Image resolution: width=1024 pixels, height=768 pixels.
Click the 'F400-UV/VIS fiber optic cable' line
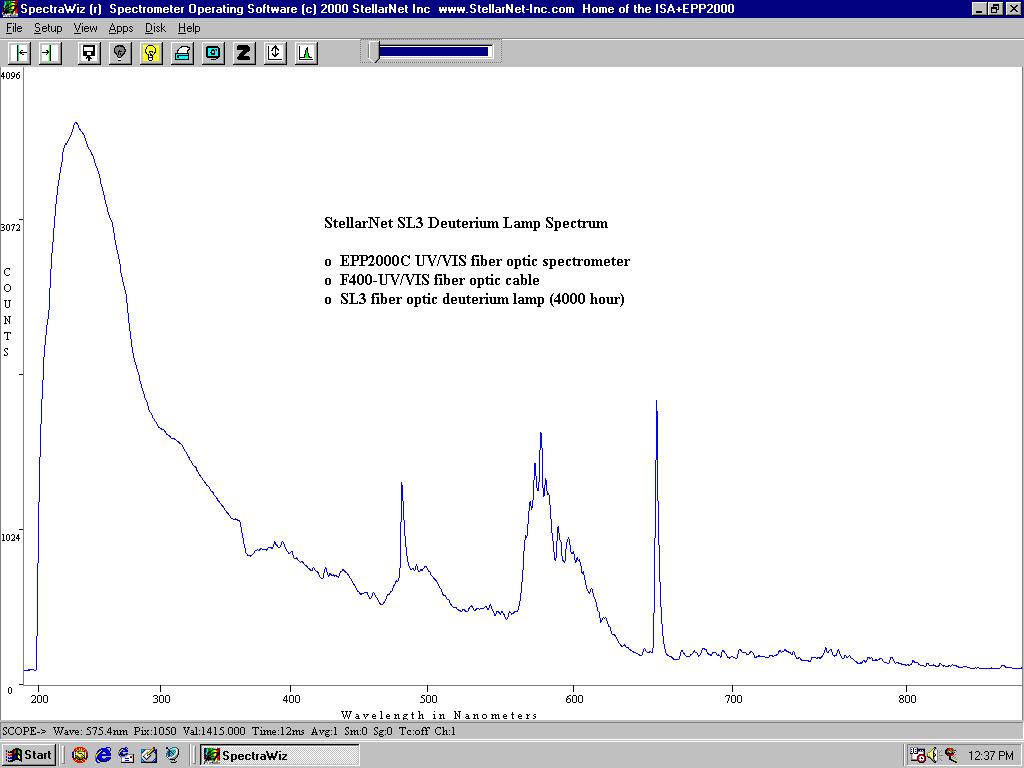(440, 280)
